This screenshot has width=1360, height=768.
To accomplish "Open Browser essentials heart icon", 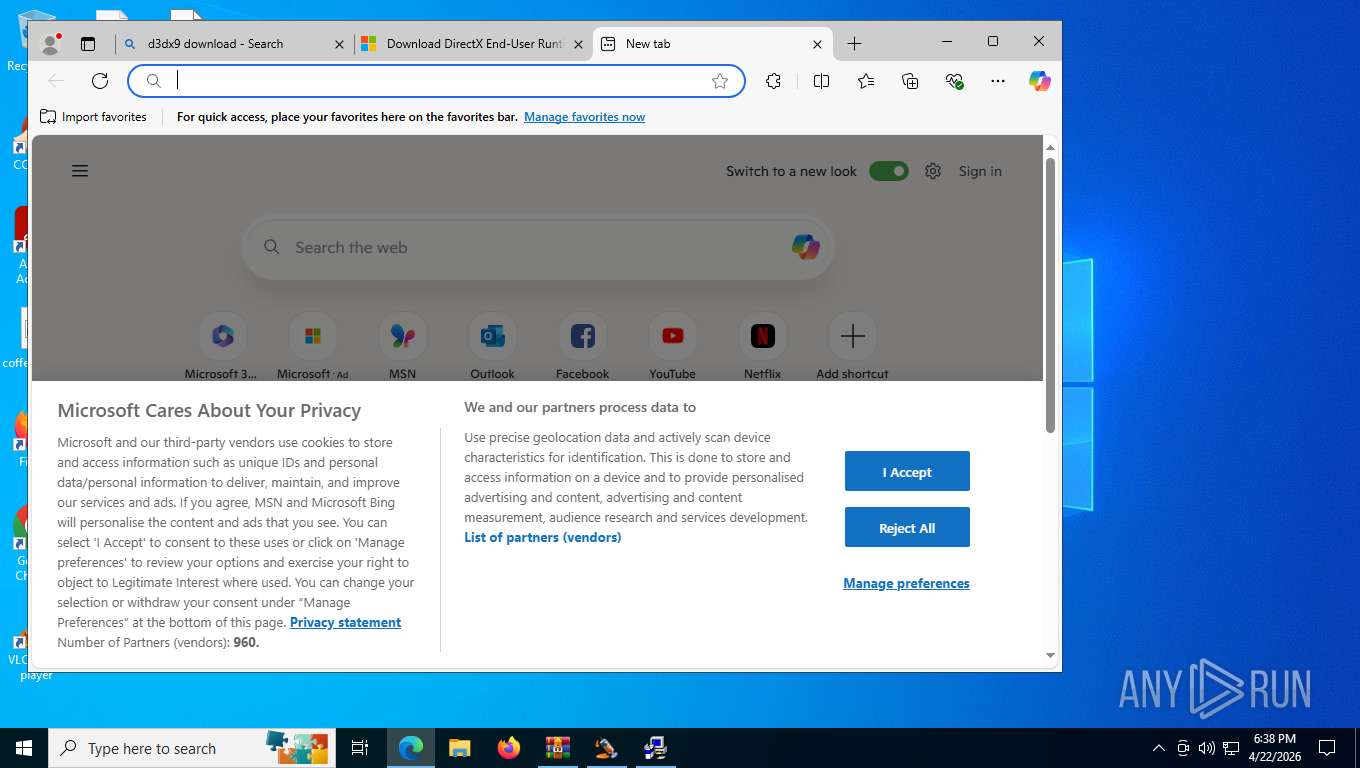I will (954, 81).
